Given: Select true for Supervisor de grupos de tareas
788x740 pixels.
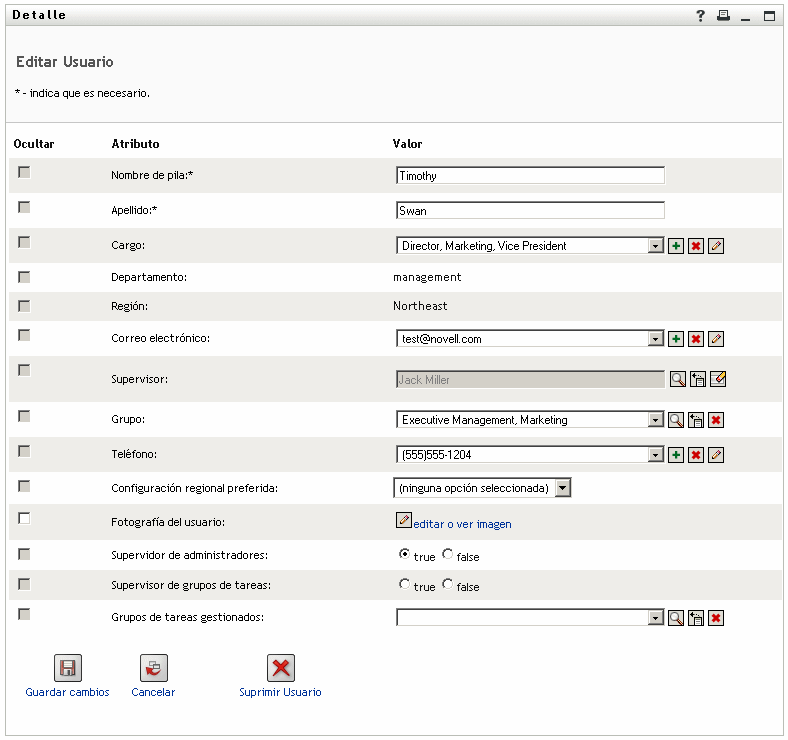Looking at the screenshot, I should tap(404, 584).
